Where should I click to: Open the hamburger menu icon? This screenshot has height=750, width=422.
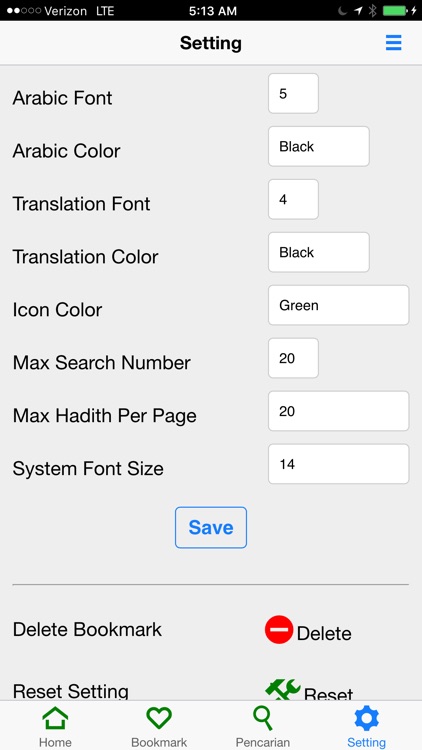point(393,43)
